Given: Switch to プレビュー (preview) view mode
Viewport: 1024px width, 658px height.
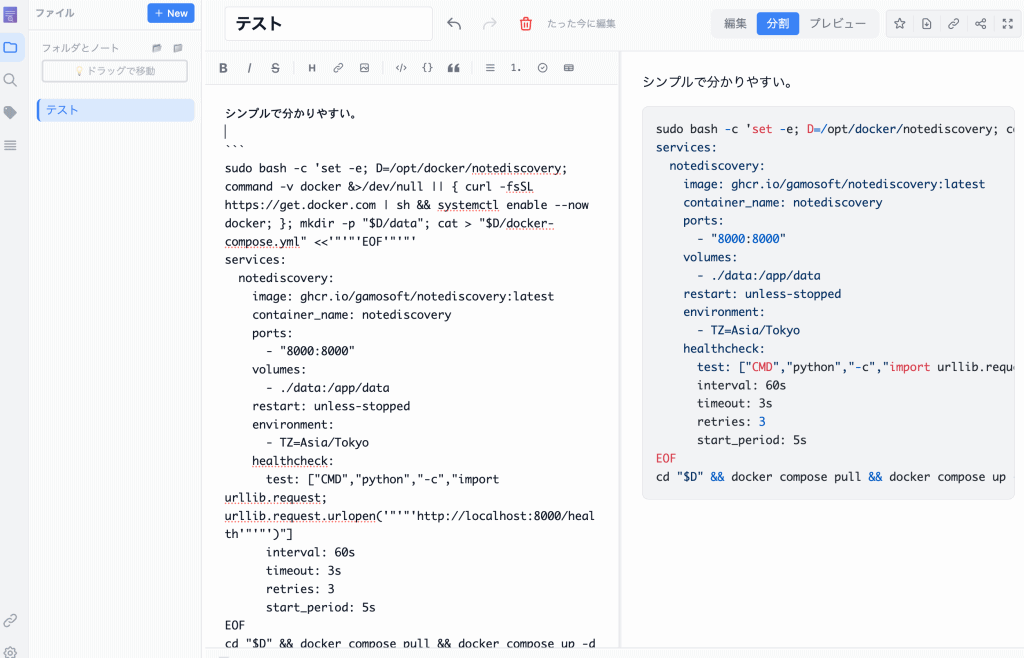Looking at the screenshot, I should 838,24.
